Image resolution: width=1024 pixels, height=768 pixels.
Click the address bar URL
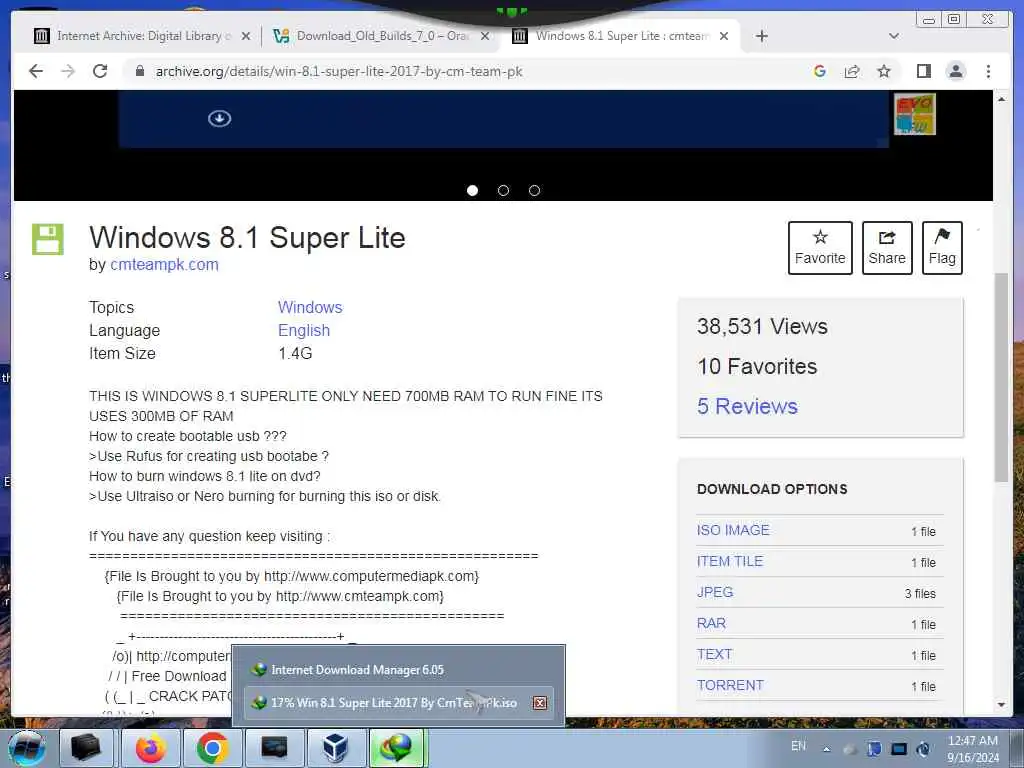pyautogui.click(x=339, y=71)
